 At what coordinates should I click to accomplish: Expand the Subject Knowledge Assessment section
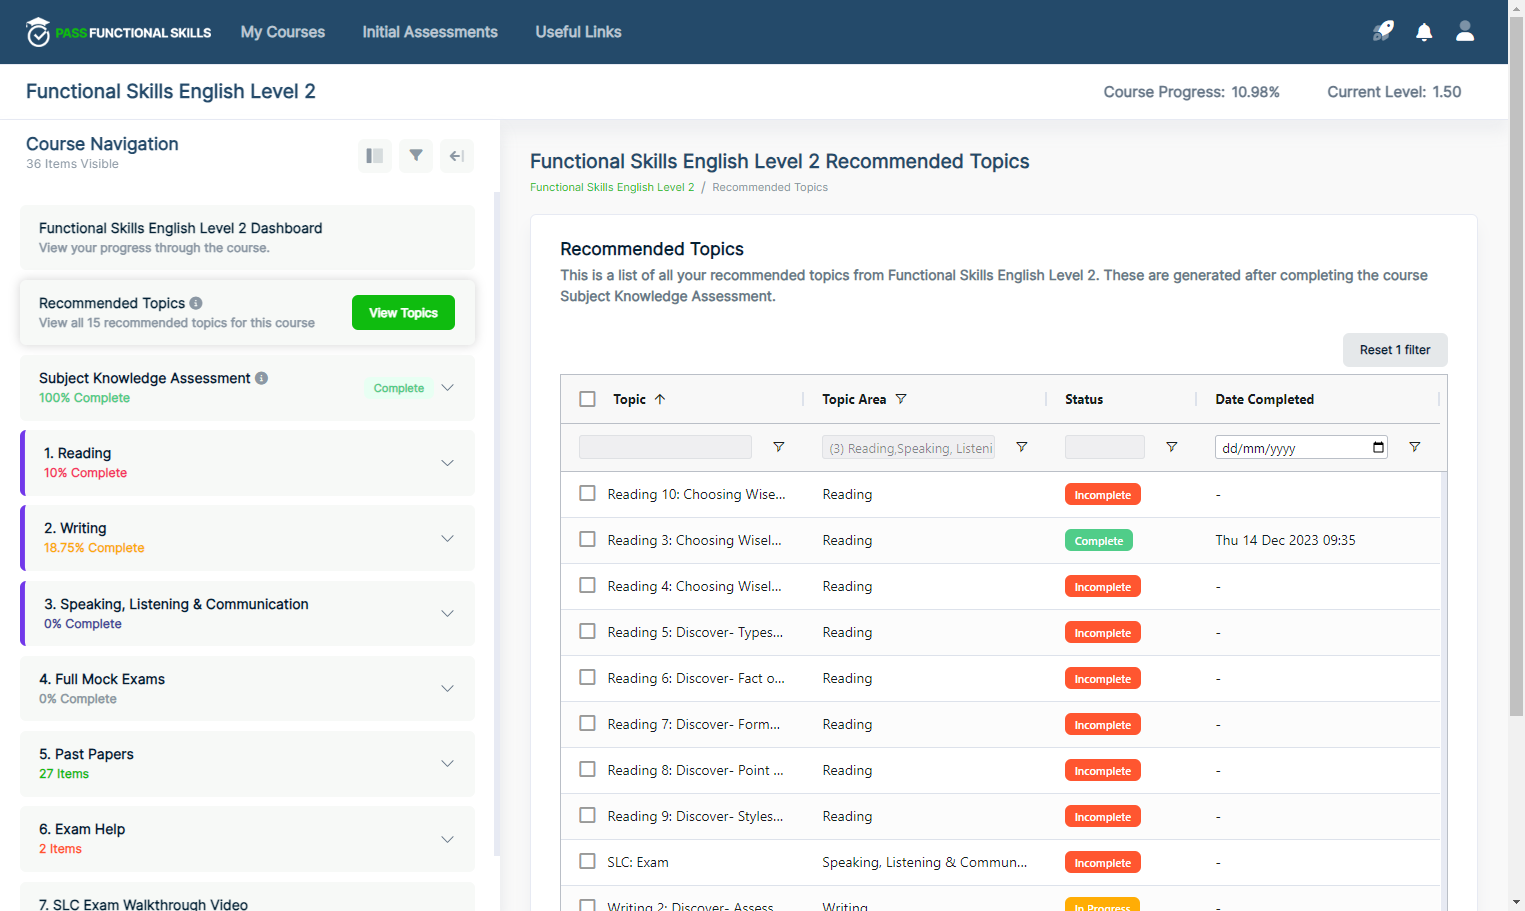[x=448, y=388]
